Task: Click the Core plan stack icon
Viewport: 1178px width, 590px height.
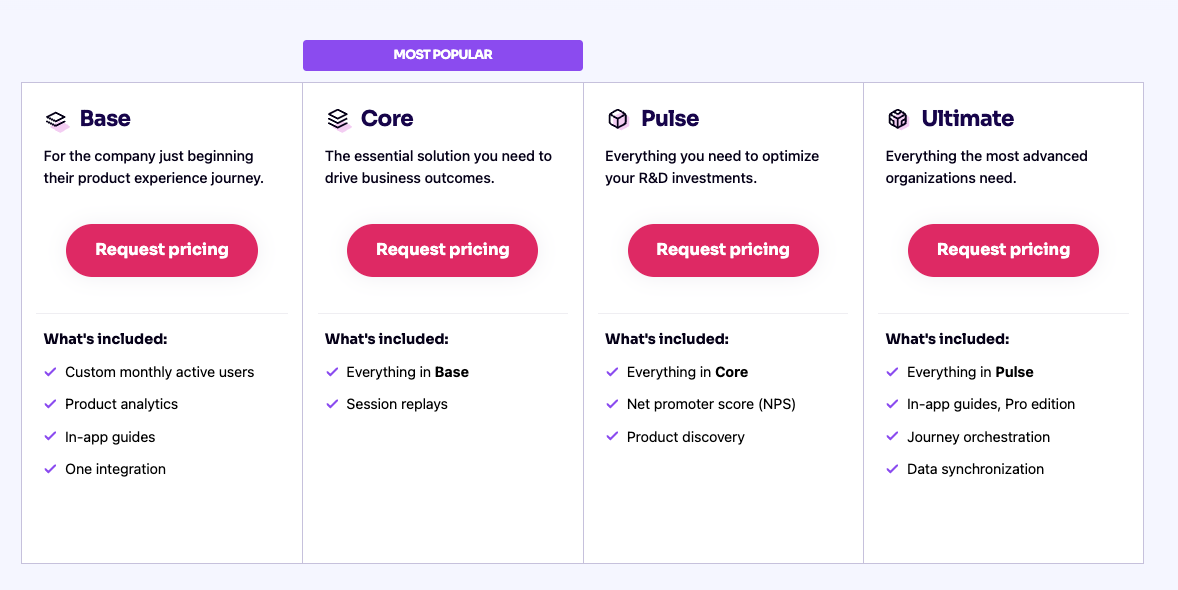Action: [x=338, y=118]
